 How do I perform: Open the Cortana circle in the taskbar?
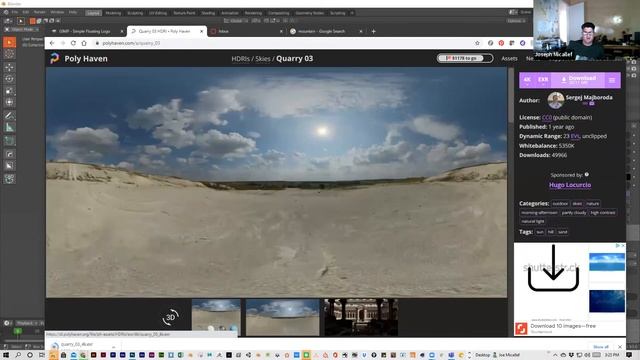(30, 355)
